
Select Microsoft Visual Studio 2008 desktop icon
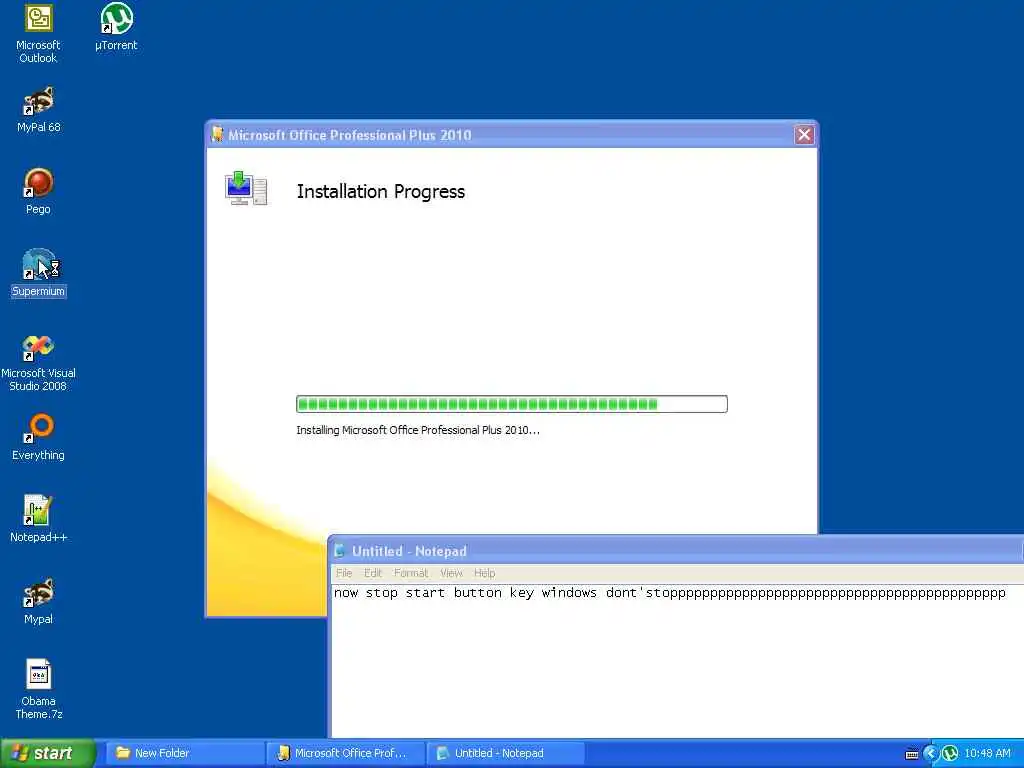[x=38, y=362]
